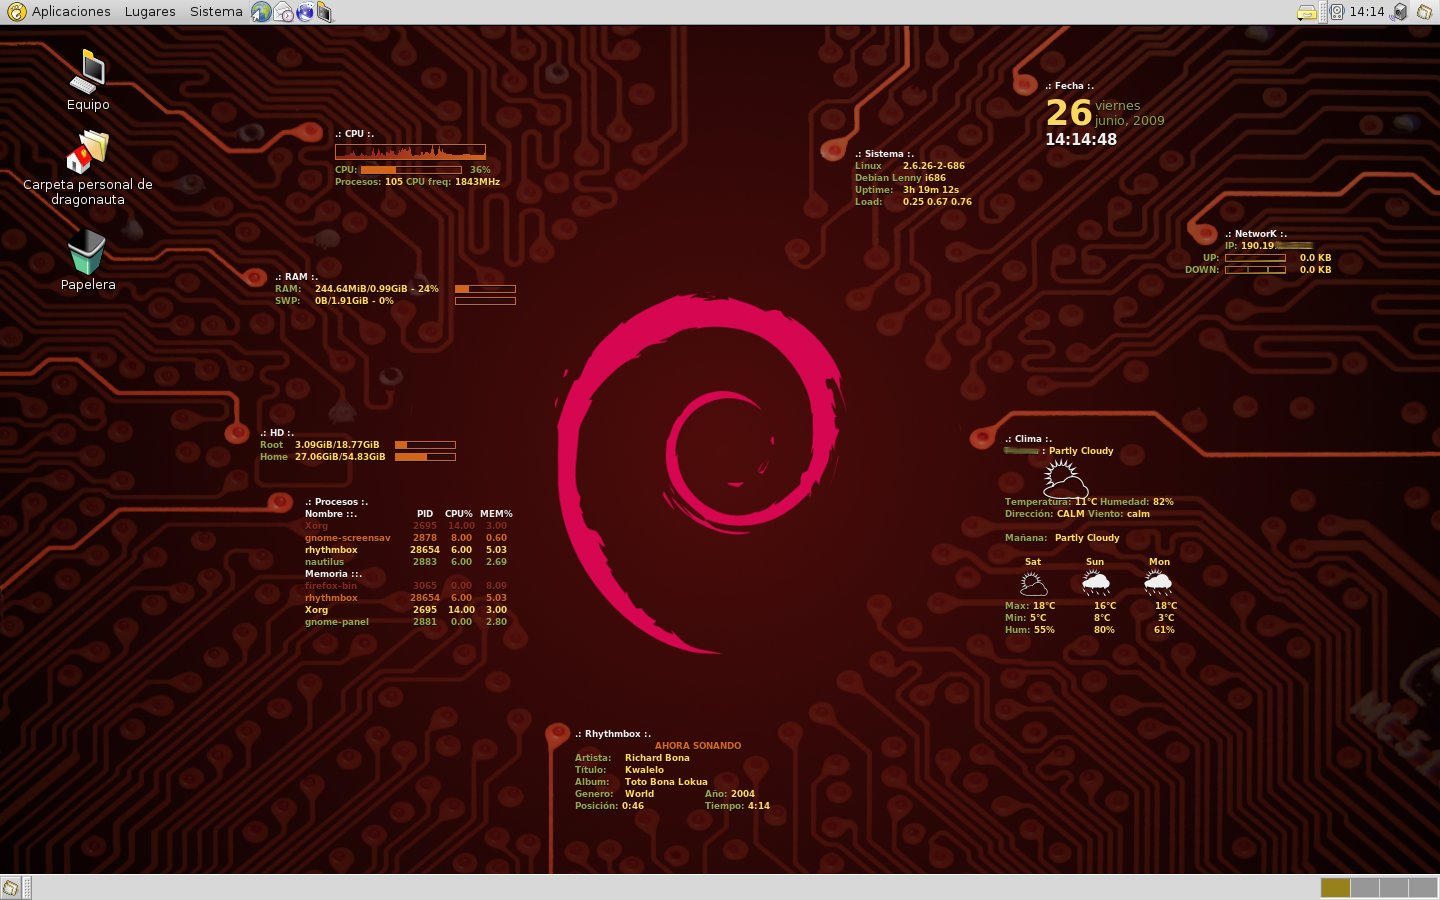The image size is (1440, 900).
Task: Open Carpeta personal de dragonauta icon
Action: [x=88, y=153]
